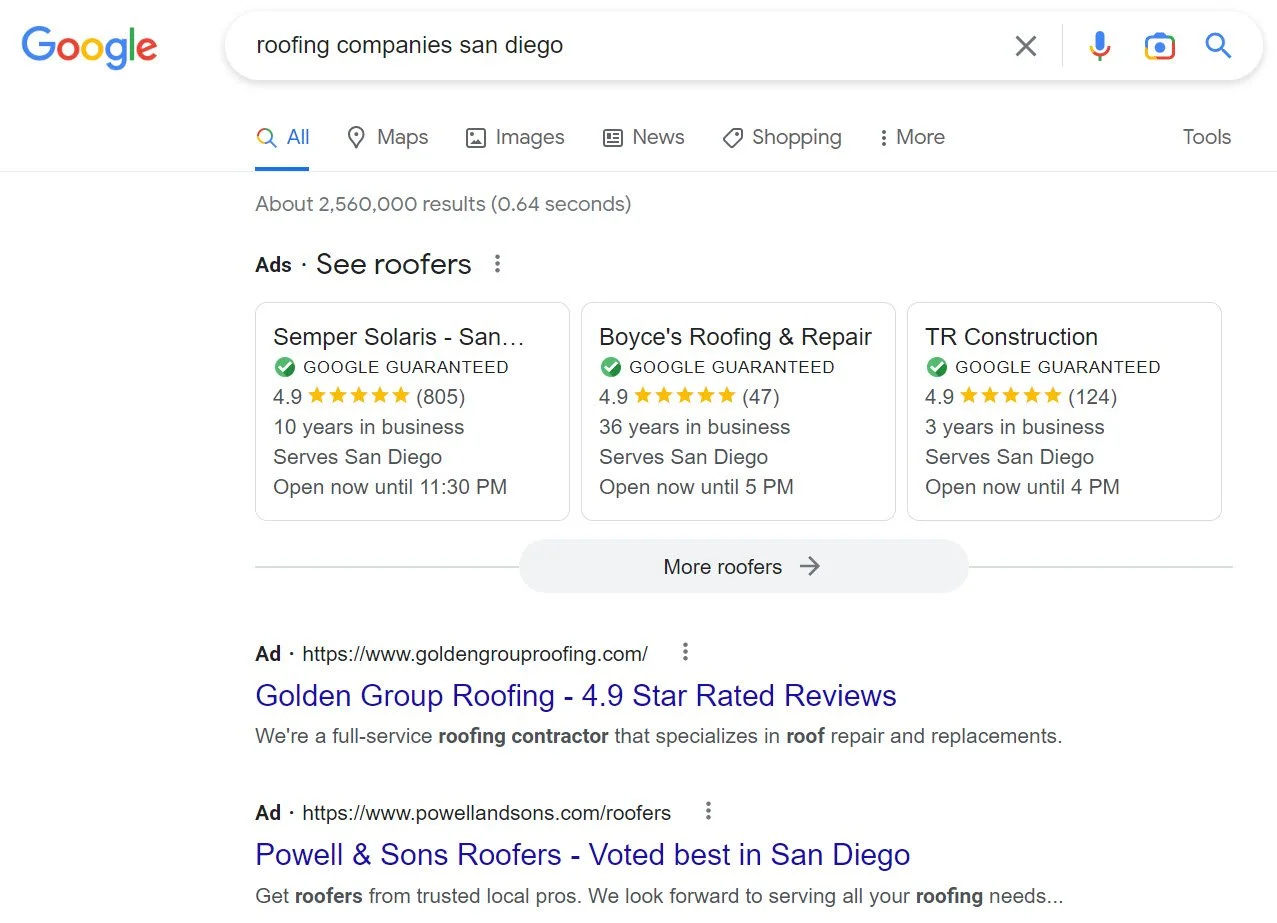Switch to the Maps tab
This screenshot has width=1277, height=923.
click(387, 138)
